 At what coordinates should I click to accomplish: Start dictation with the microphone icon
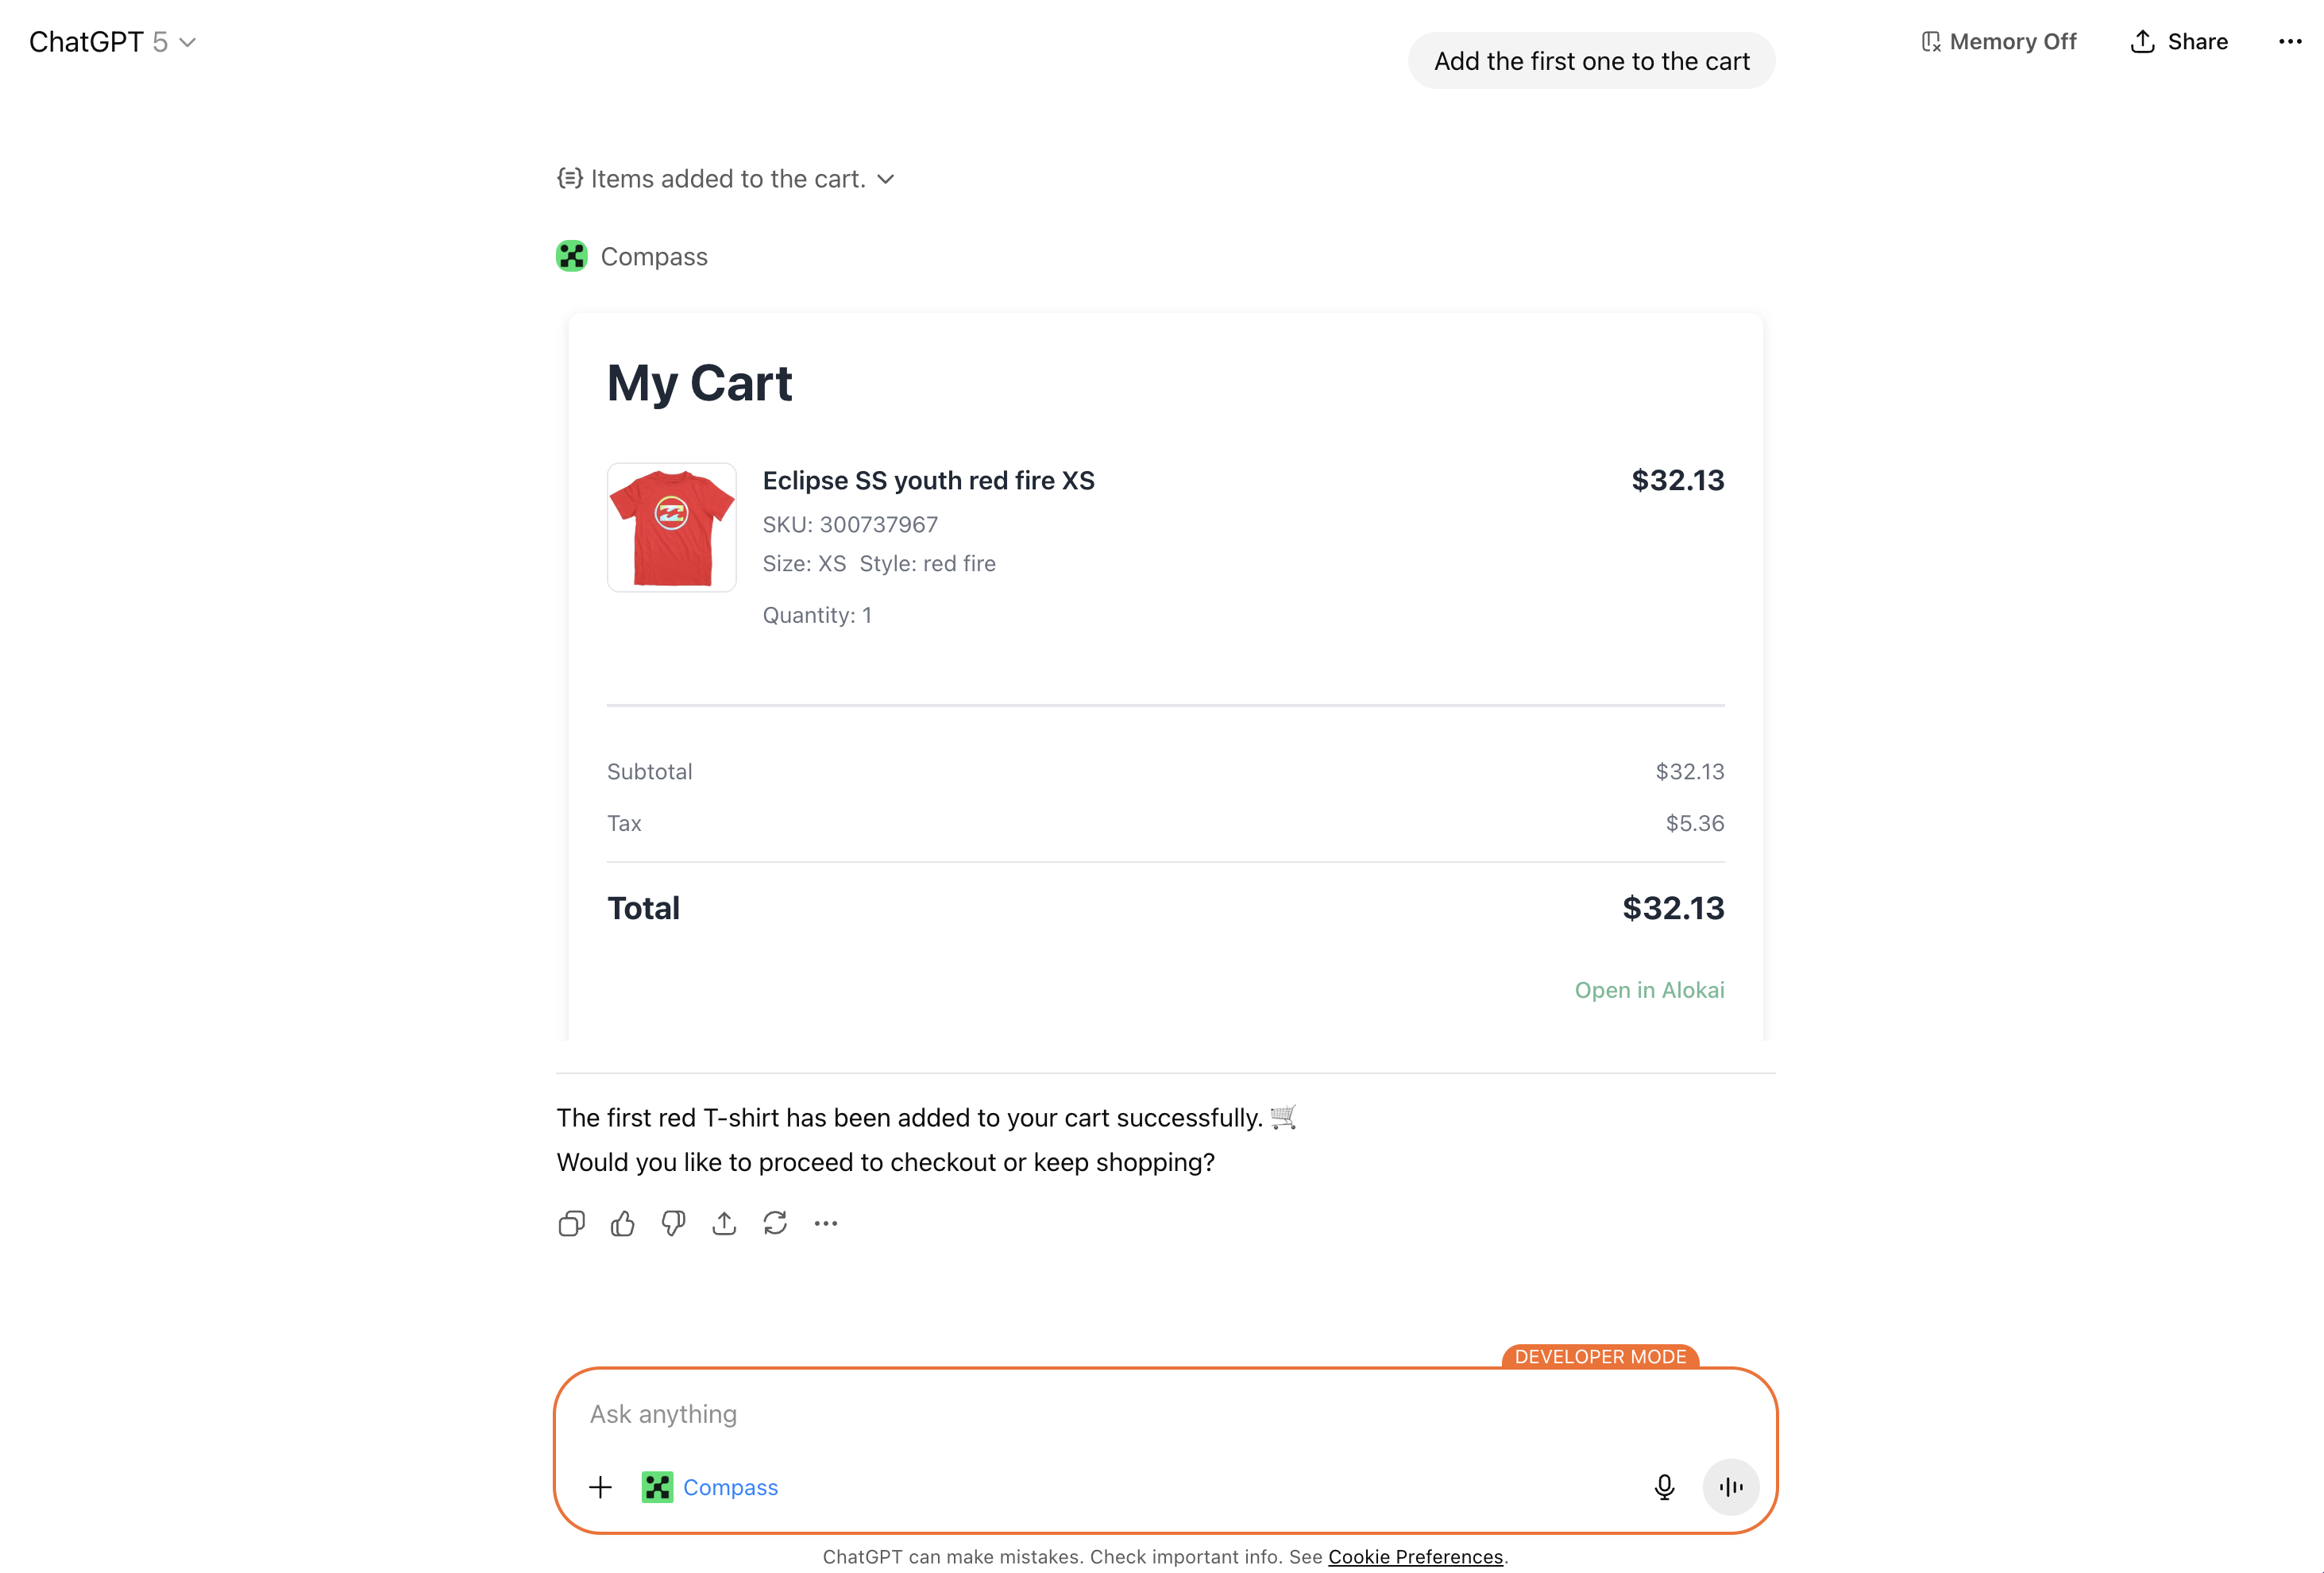click(1664, 1487)
